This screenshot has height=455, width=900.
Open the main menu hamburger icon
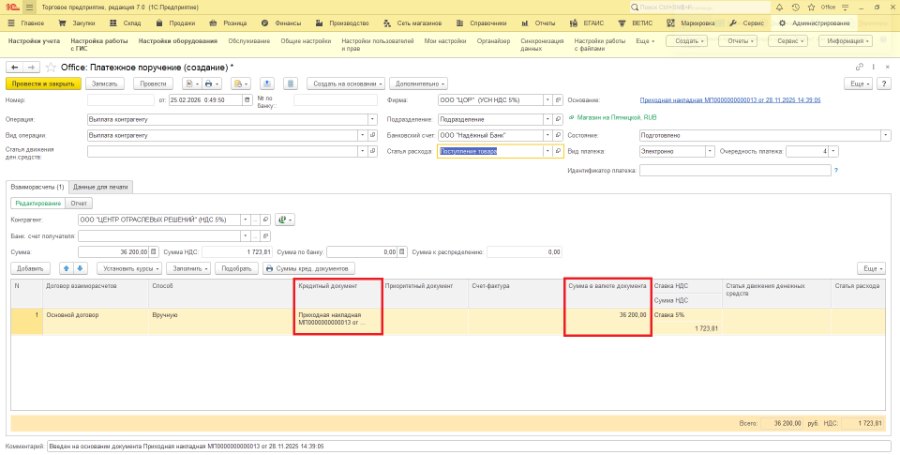[30, 7]
